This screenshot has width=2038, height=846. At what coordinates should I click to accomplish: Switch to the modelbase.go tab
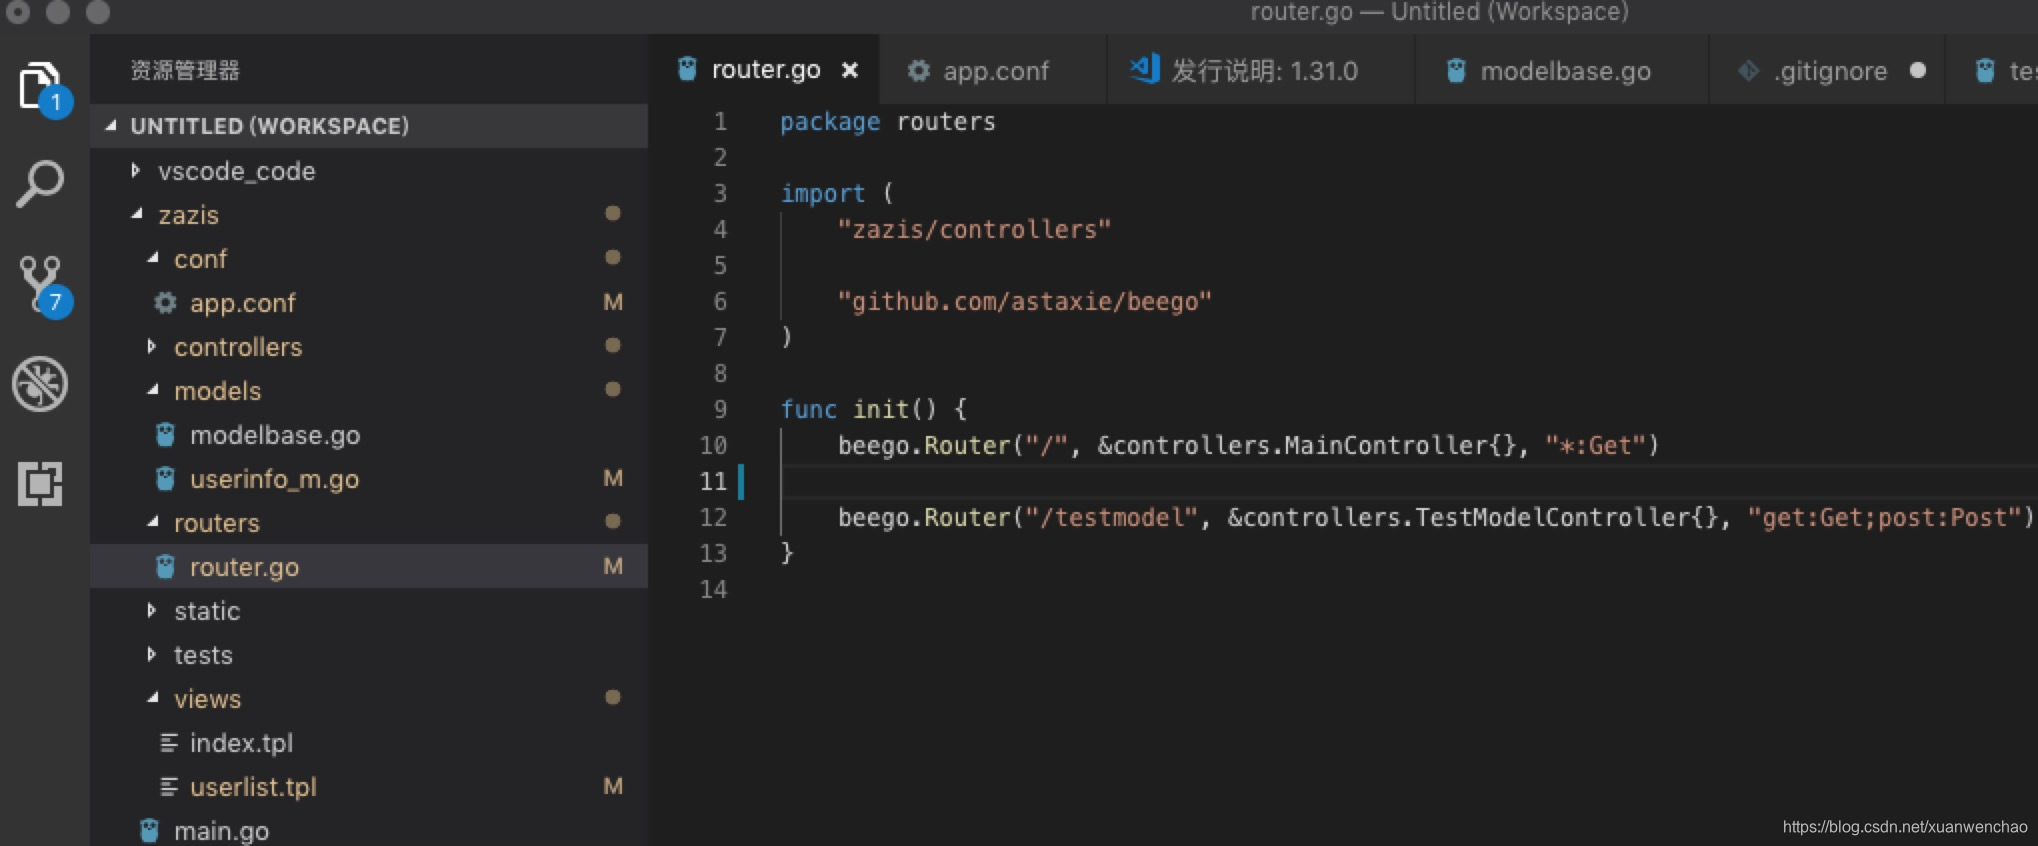click(1562, 70)
